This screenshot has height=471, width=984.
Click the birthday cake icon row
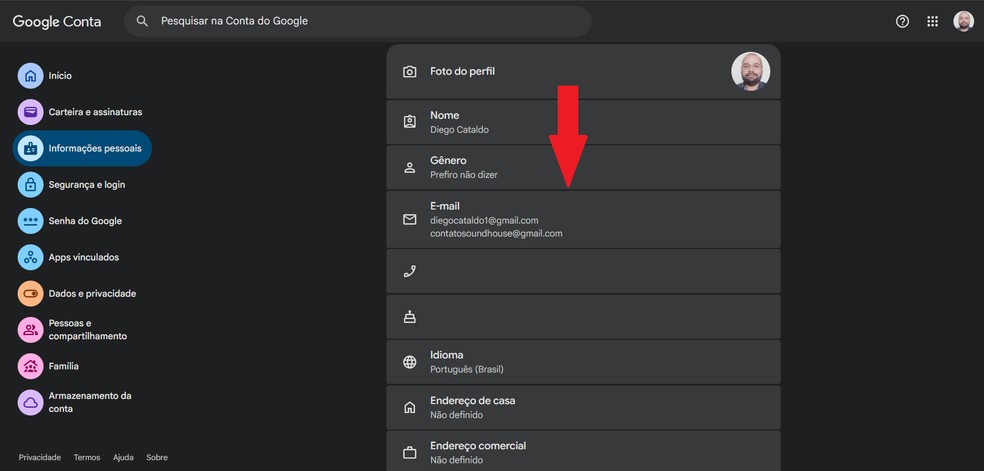[584, 317]
